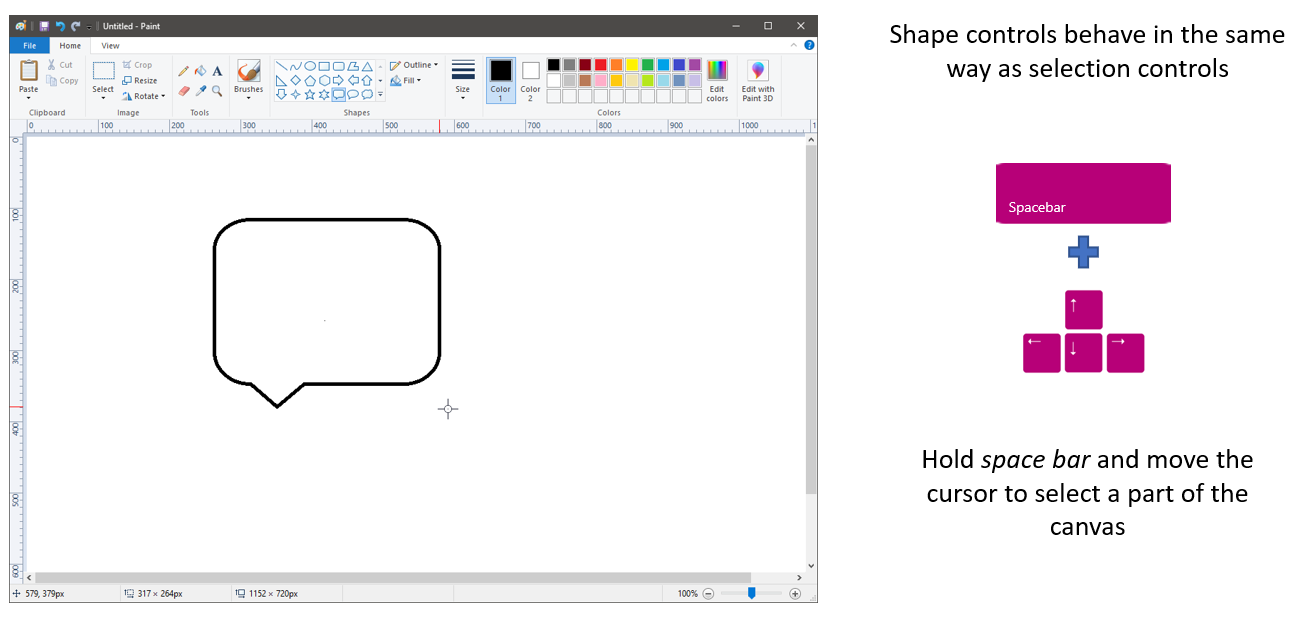1303x620 pixels.
Task: Select the Pencil tool
Action: pyautogui.click(x=184, y=70)
